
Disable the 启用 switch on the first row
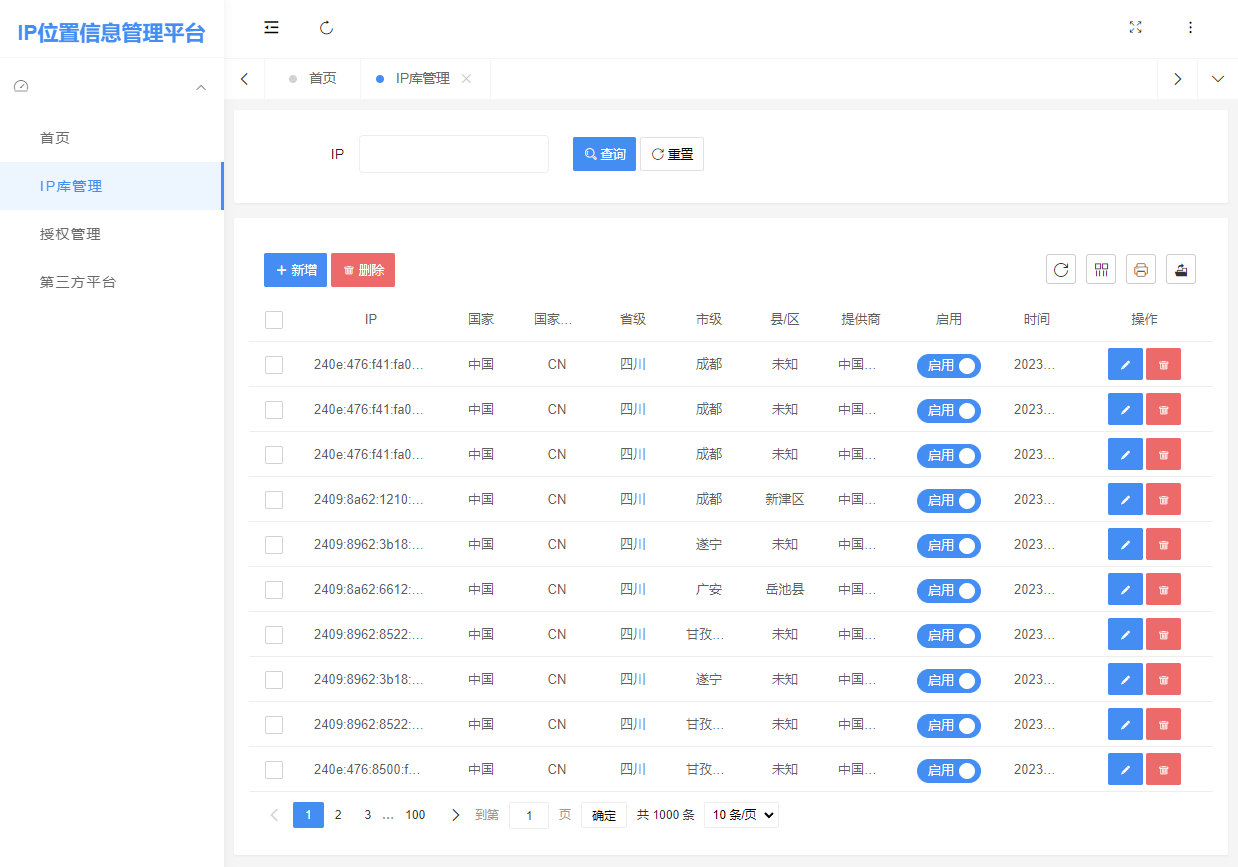click(x=948, y=365)
